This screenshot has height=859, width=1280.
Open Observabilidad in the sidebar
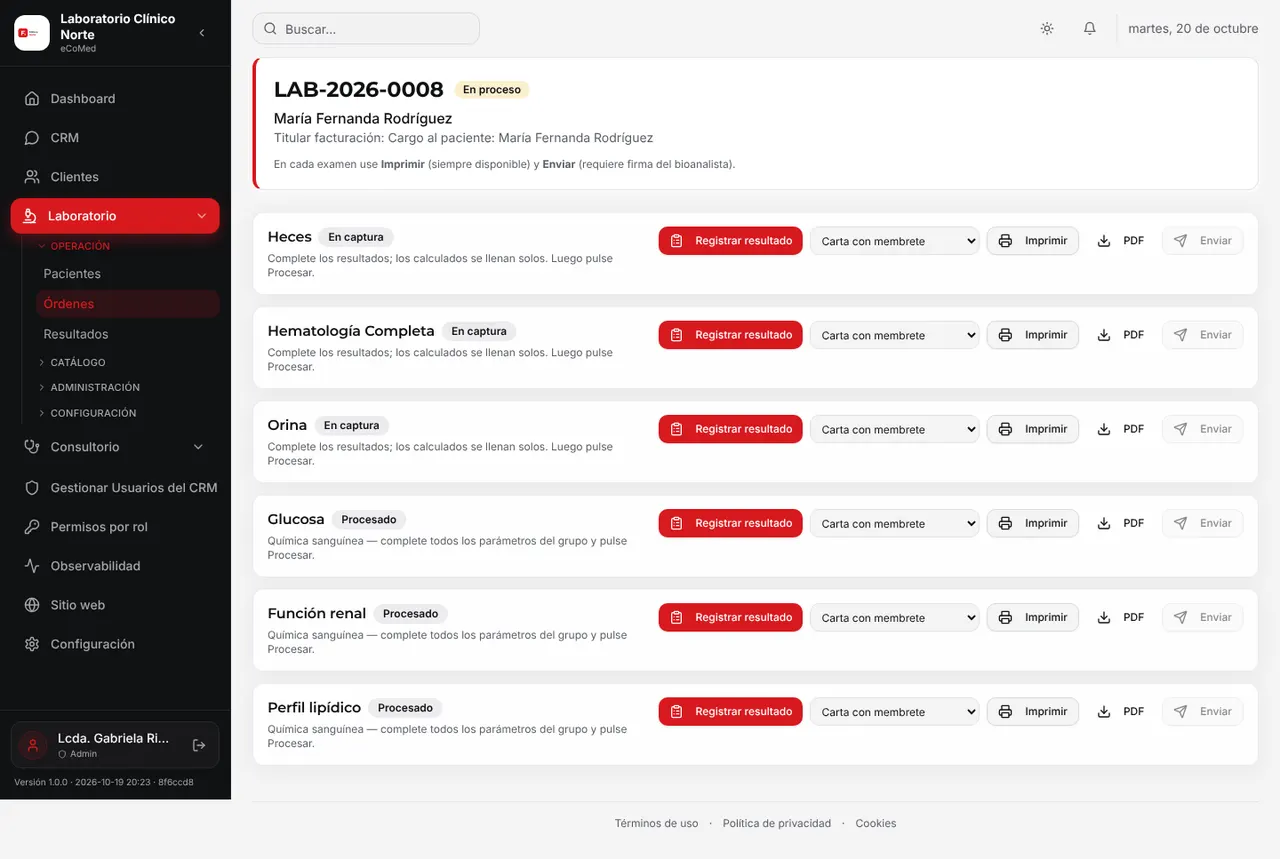pyautogui.click(x=115, y=566)
